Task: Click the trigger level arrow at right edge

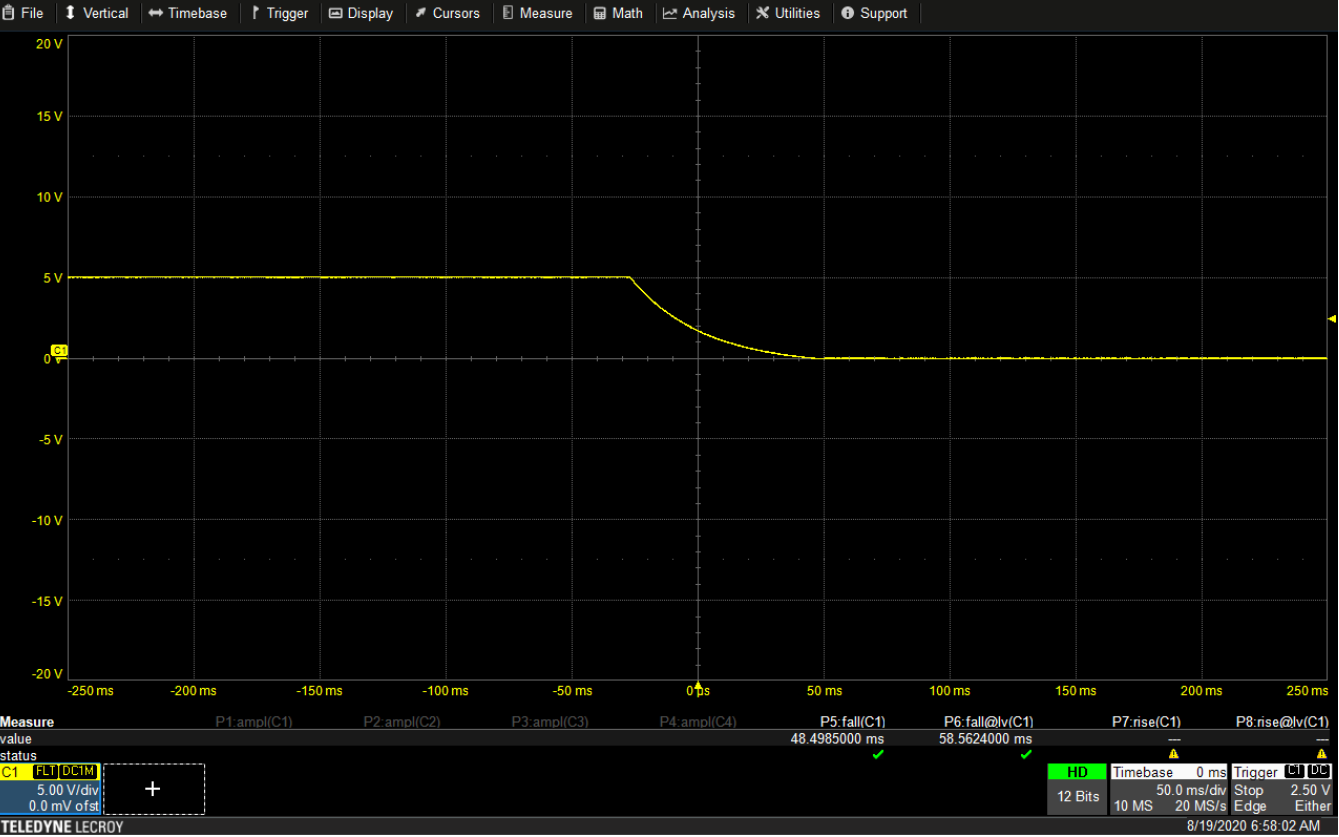Action: [x=1332, y=319]
